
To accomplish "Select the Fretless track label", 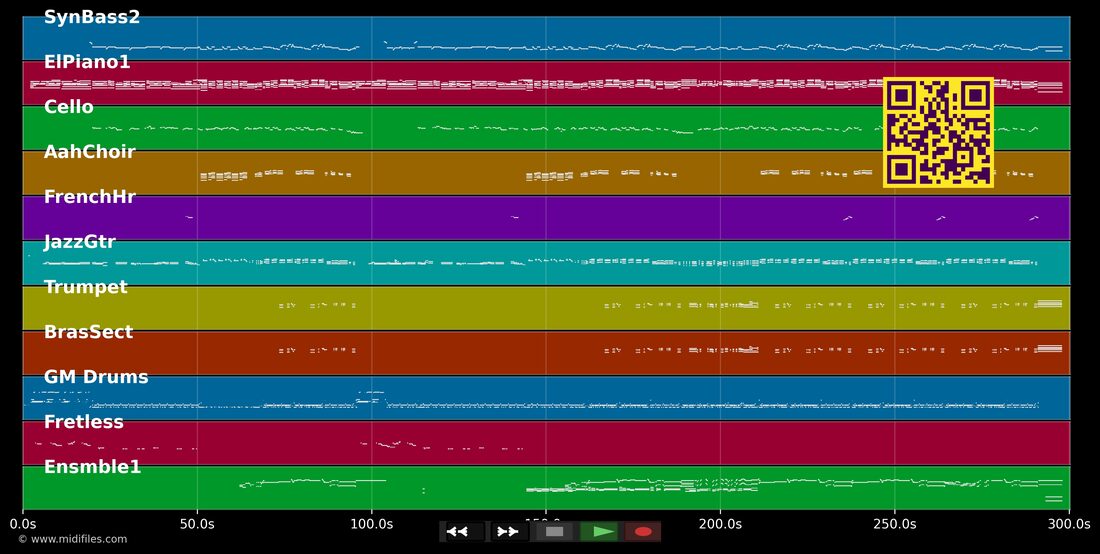I will pyautogui.click(x=83, y=421).
